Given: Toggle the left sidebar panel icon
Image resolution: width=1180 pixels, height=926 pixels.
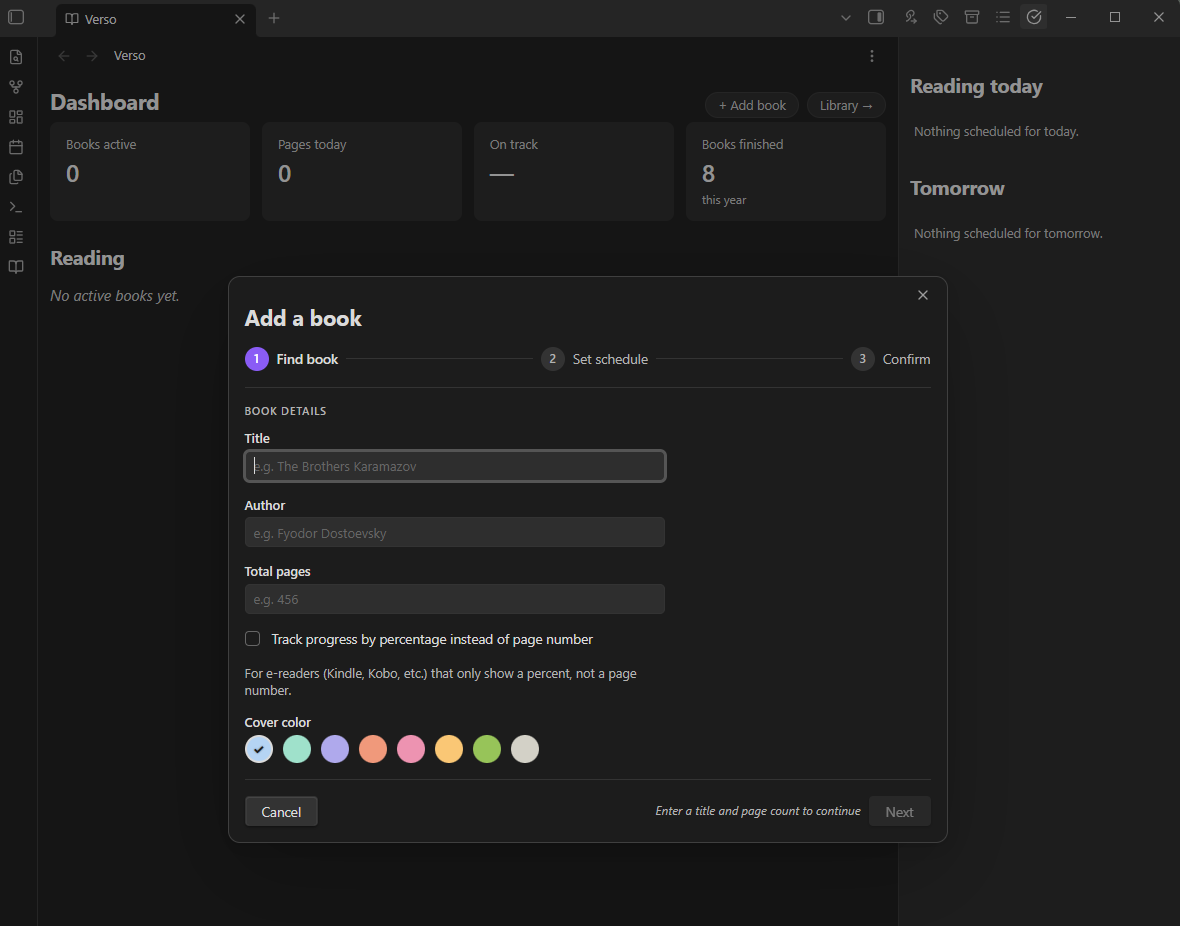Looking at the screenshot, I should [16, 17].
